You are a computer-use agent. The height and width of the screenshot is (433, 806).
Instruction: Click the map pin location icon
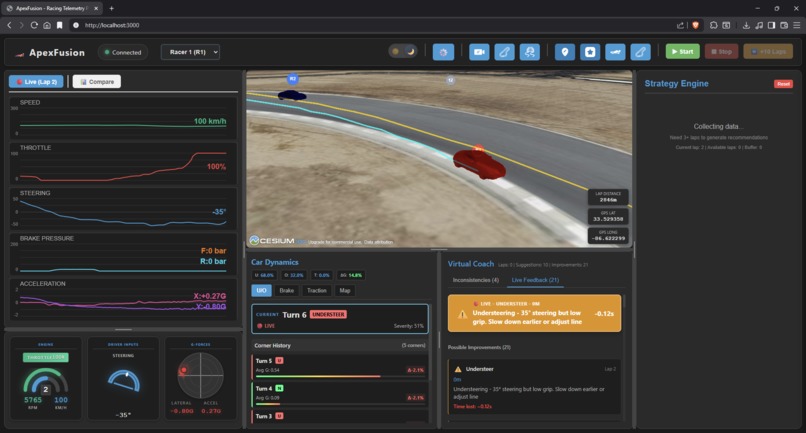(565, 52)
